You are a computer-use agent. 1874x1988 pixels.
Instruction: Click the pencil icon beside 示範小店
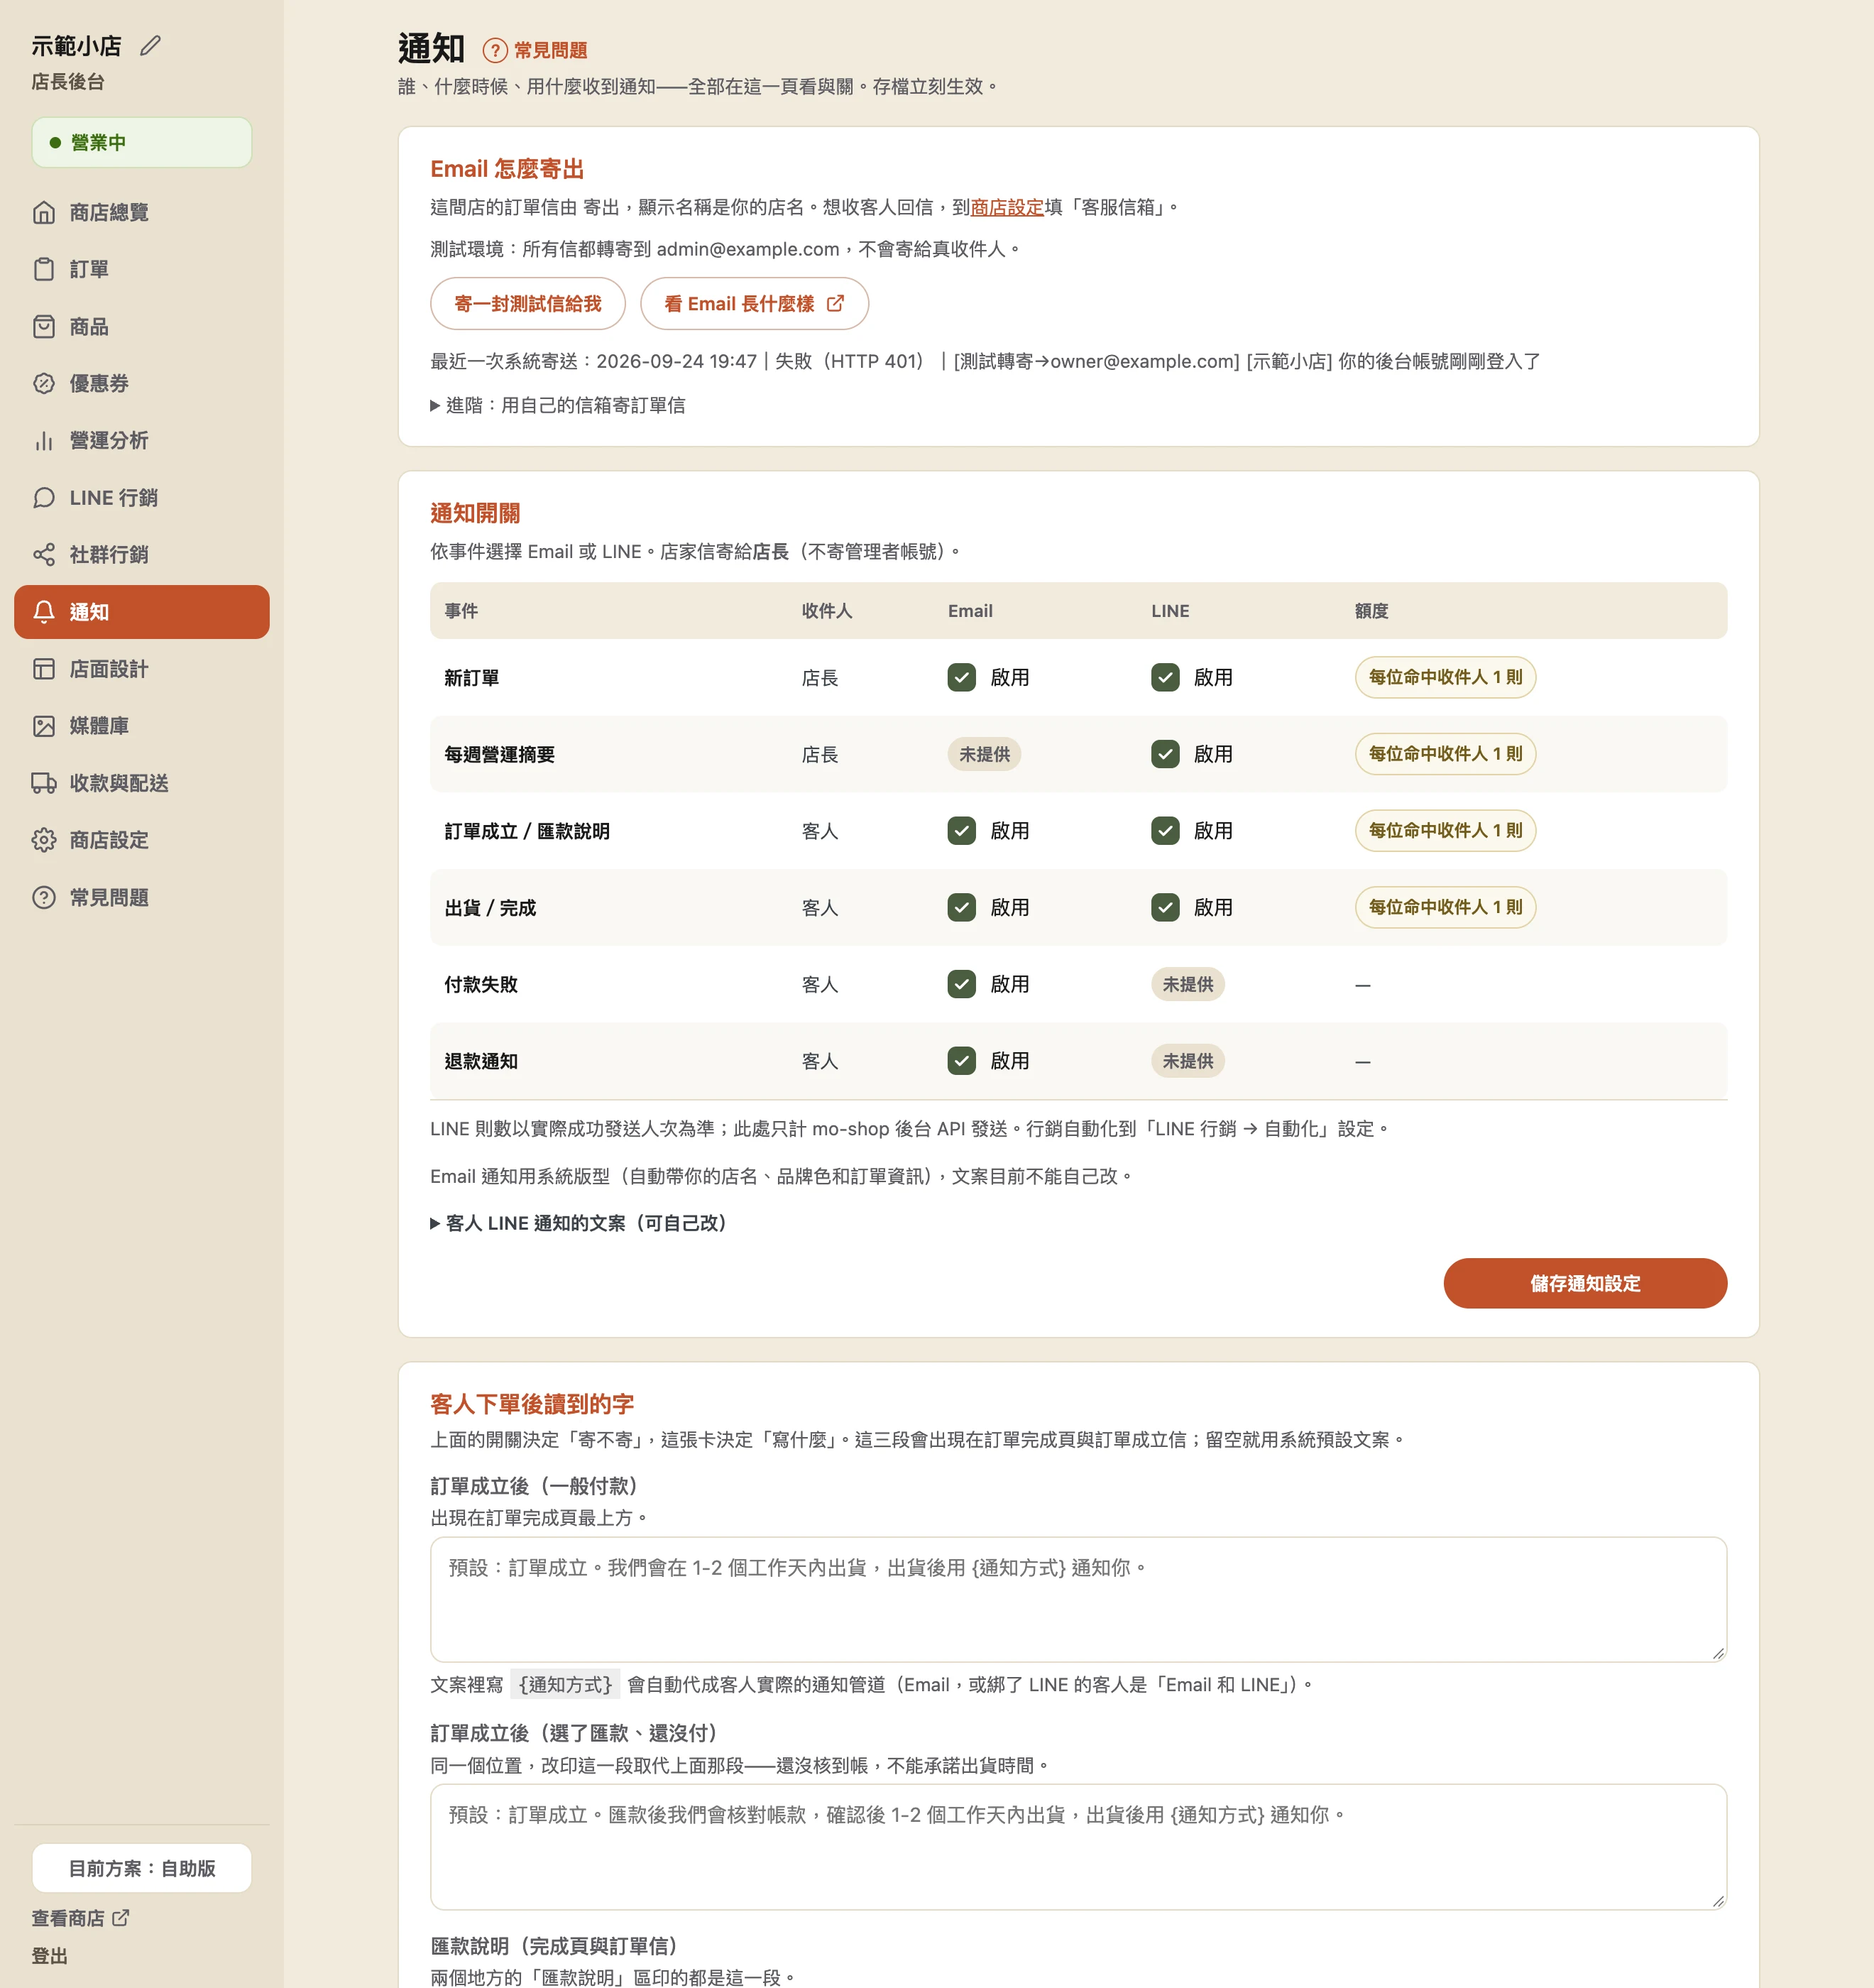150,46
